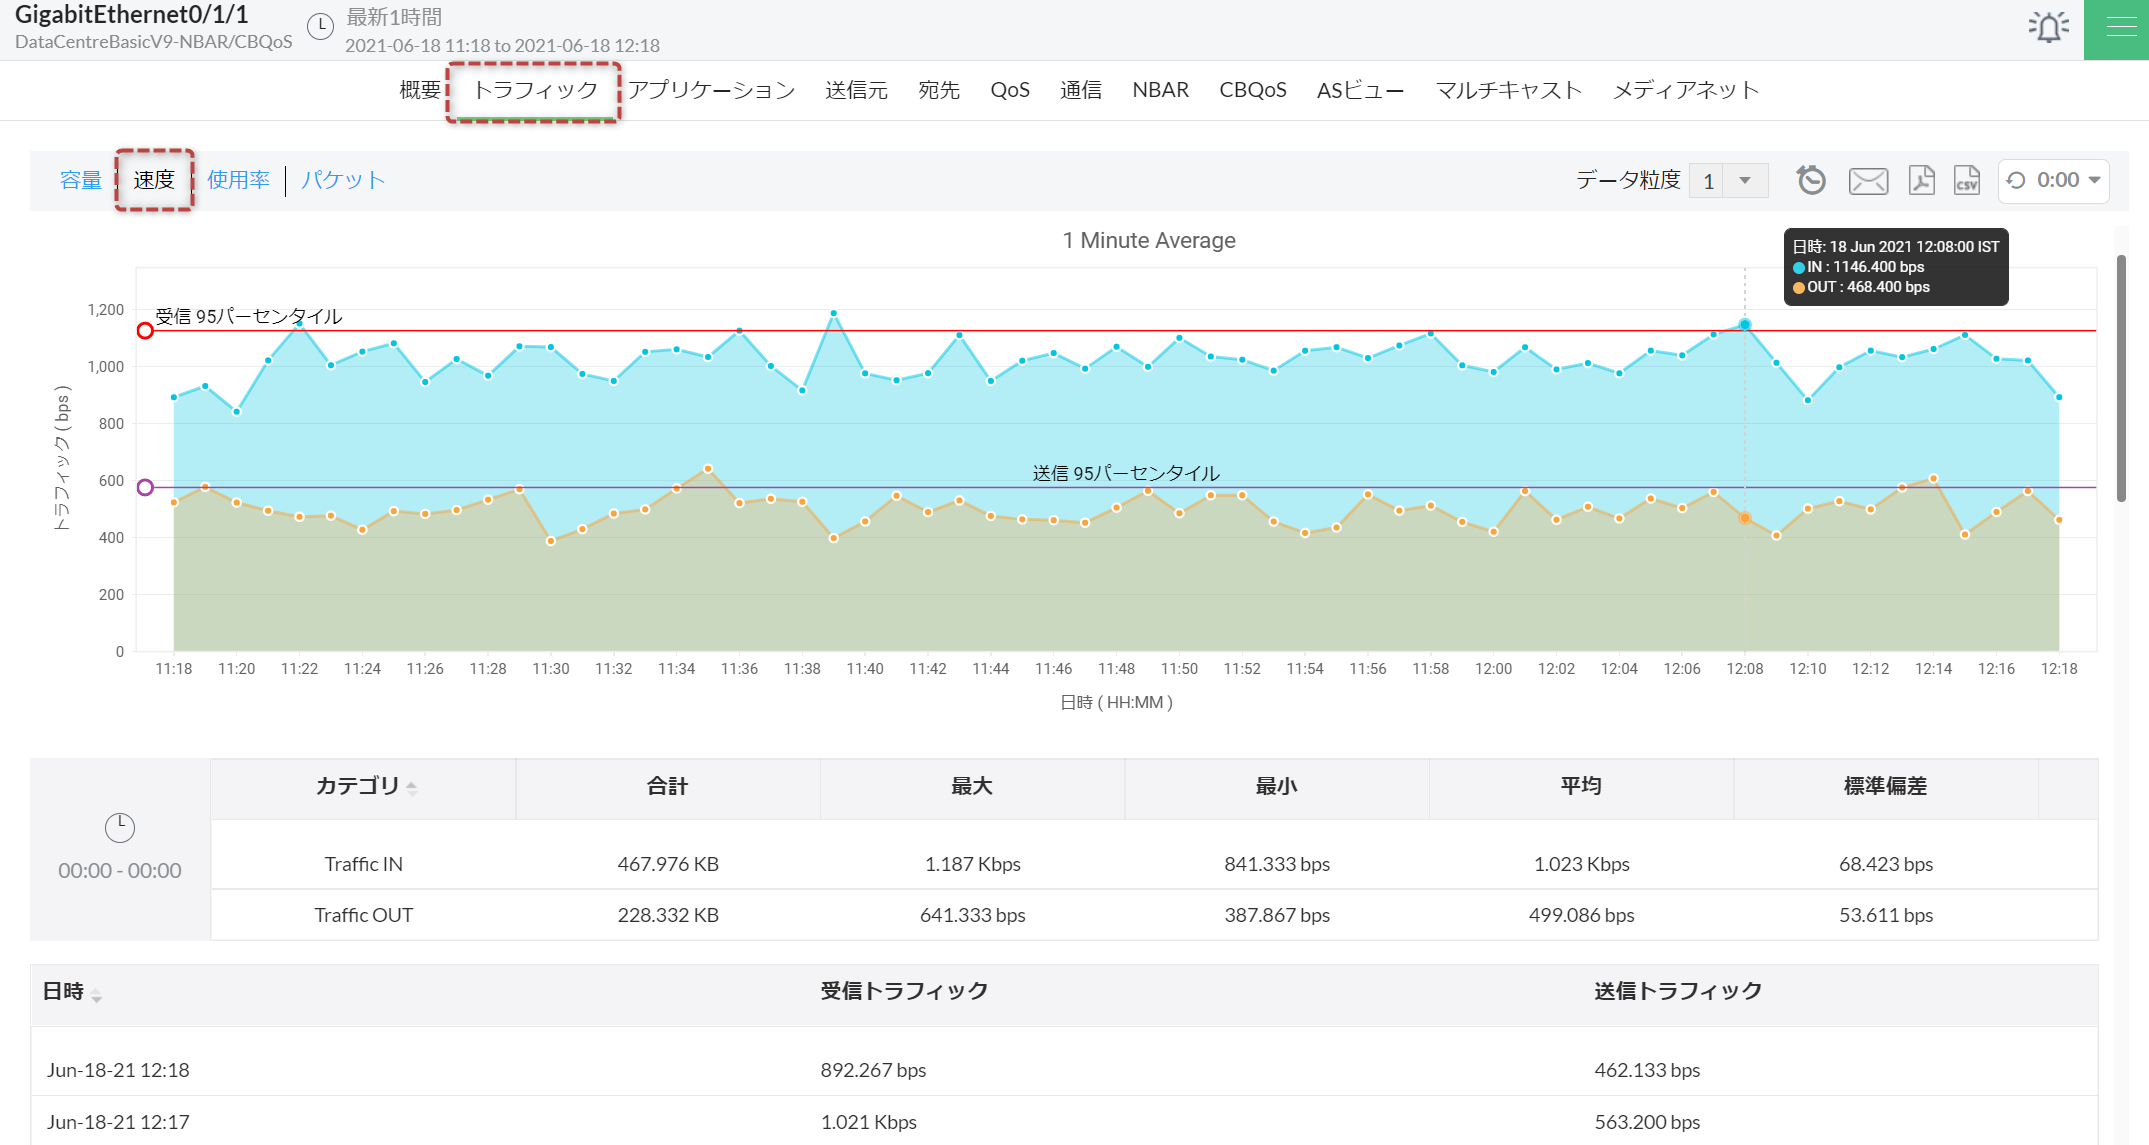Click the email envelope icon
The height and width of the screenshot is (1145, 2149).
click(x=1868, y=181)
